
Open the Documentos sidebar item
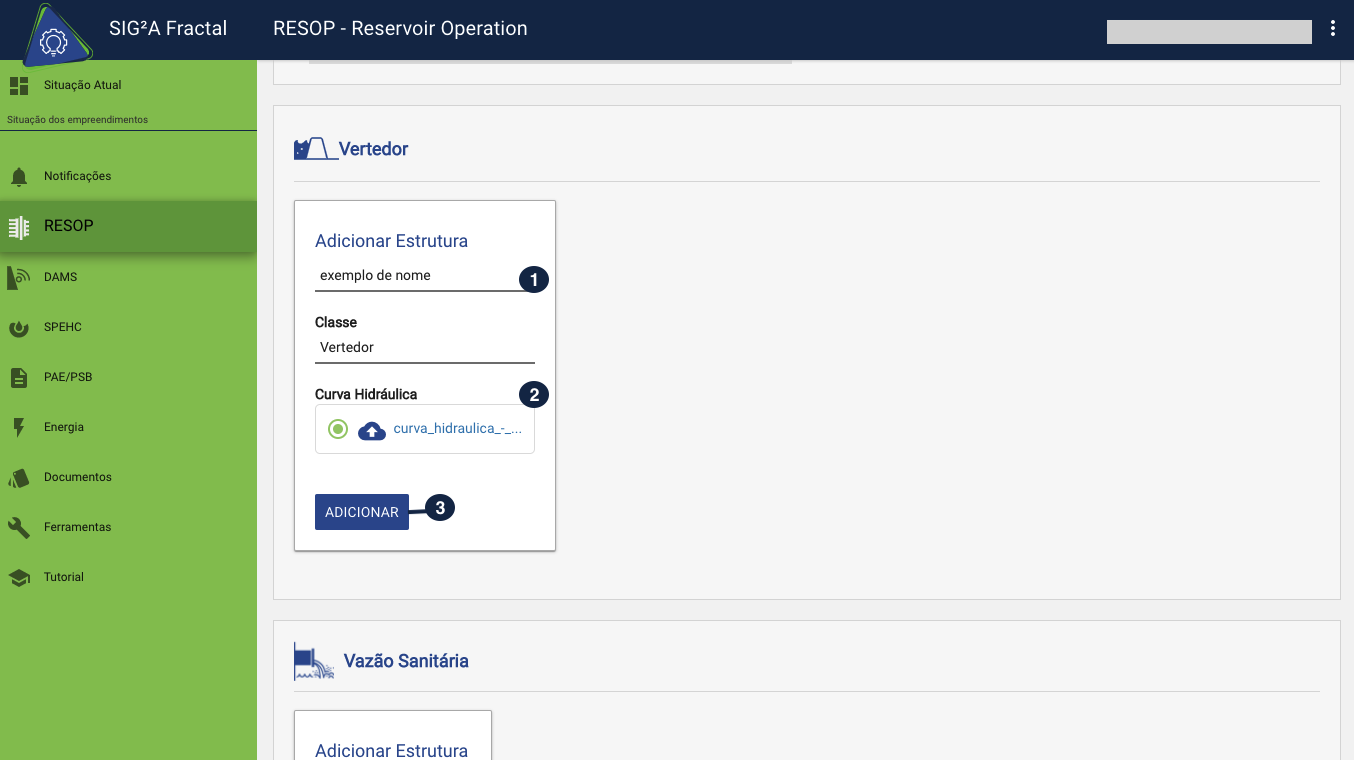[x=77, y=477]
